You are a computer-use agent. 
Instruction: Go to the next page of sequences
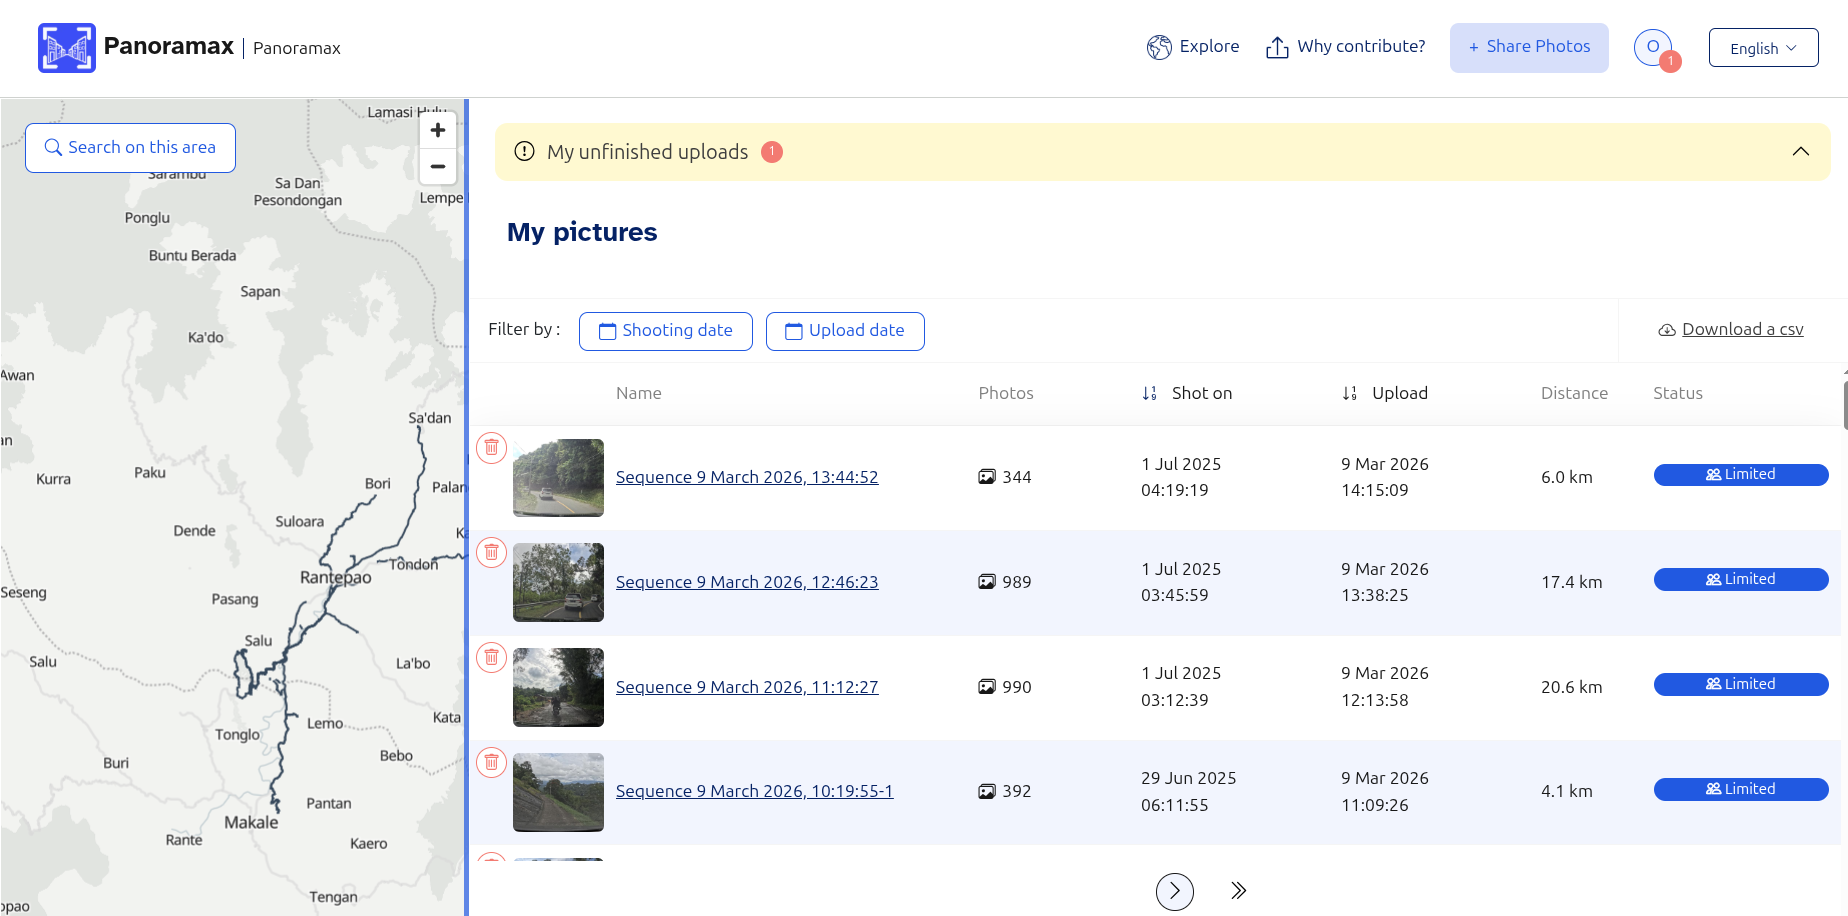(x=1174, y=891)
